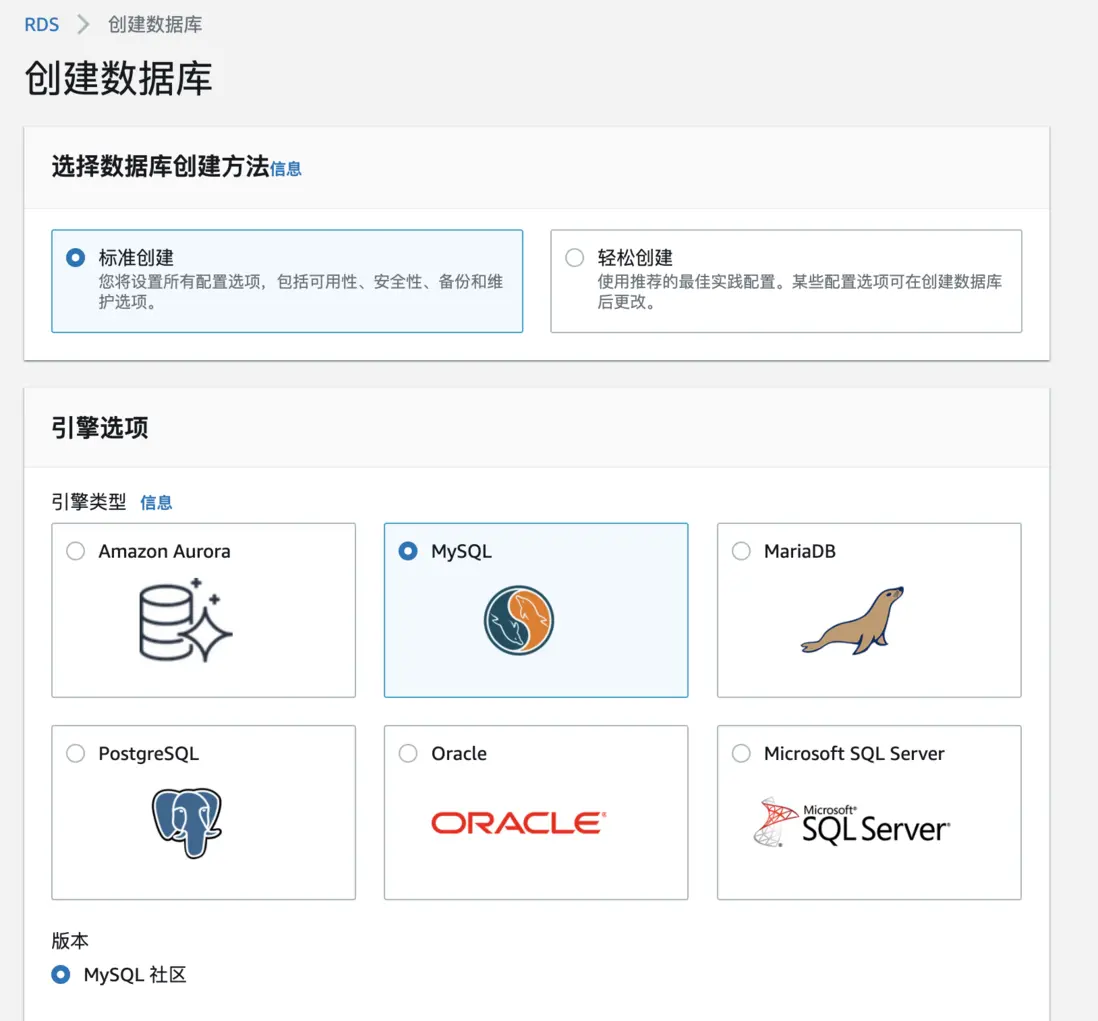The height and width of the screenshot is (1021, 1098).
Task: Click the PostgreSQL label text
Action: tap(148, 753)
